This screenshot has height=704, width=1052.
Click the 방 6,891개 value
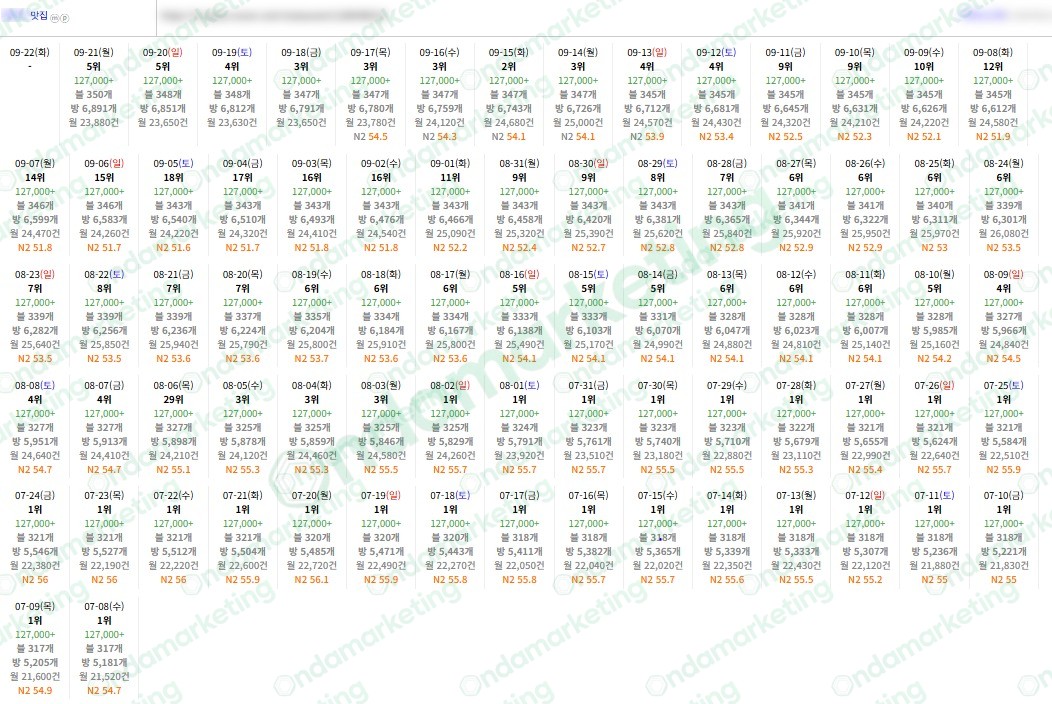pos(93,109)
